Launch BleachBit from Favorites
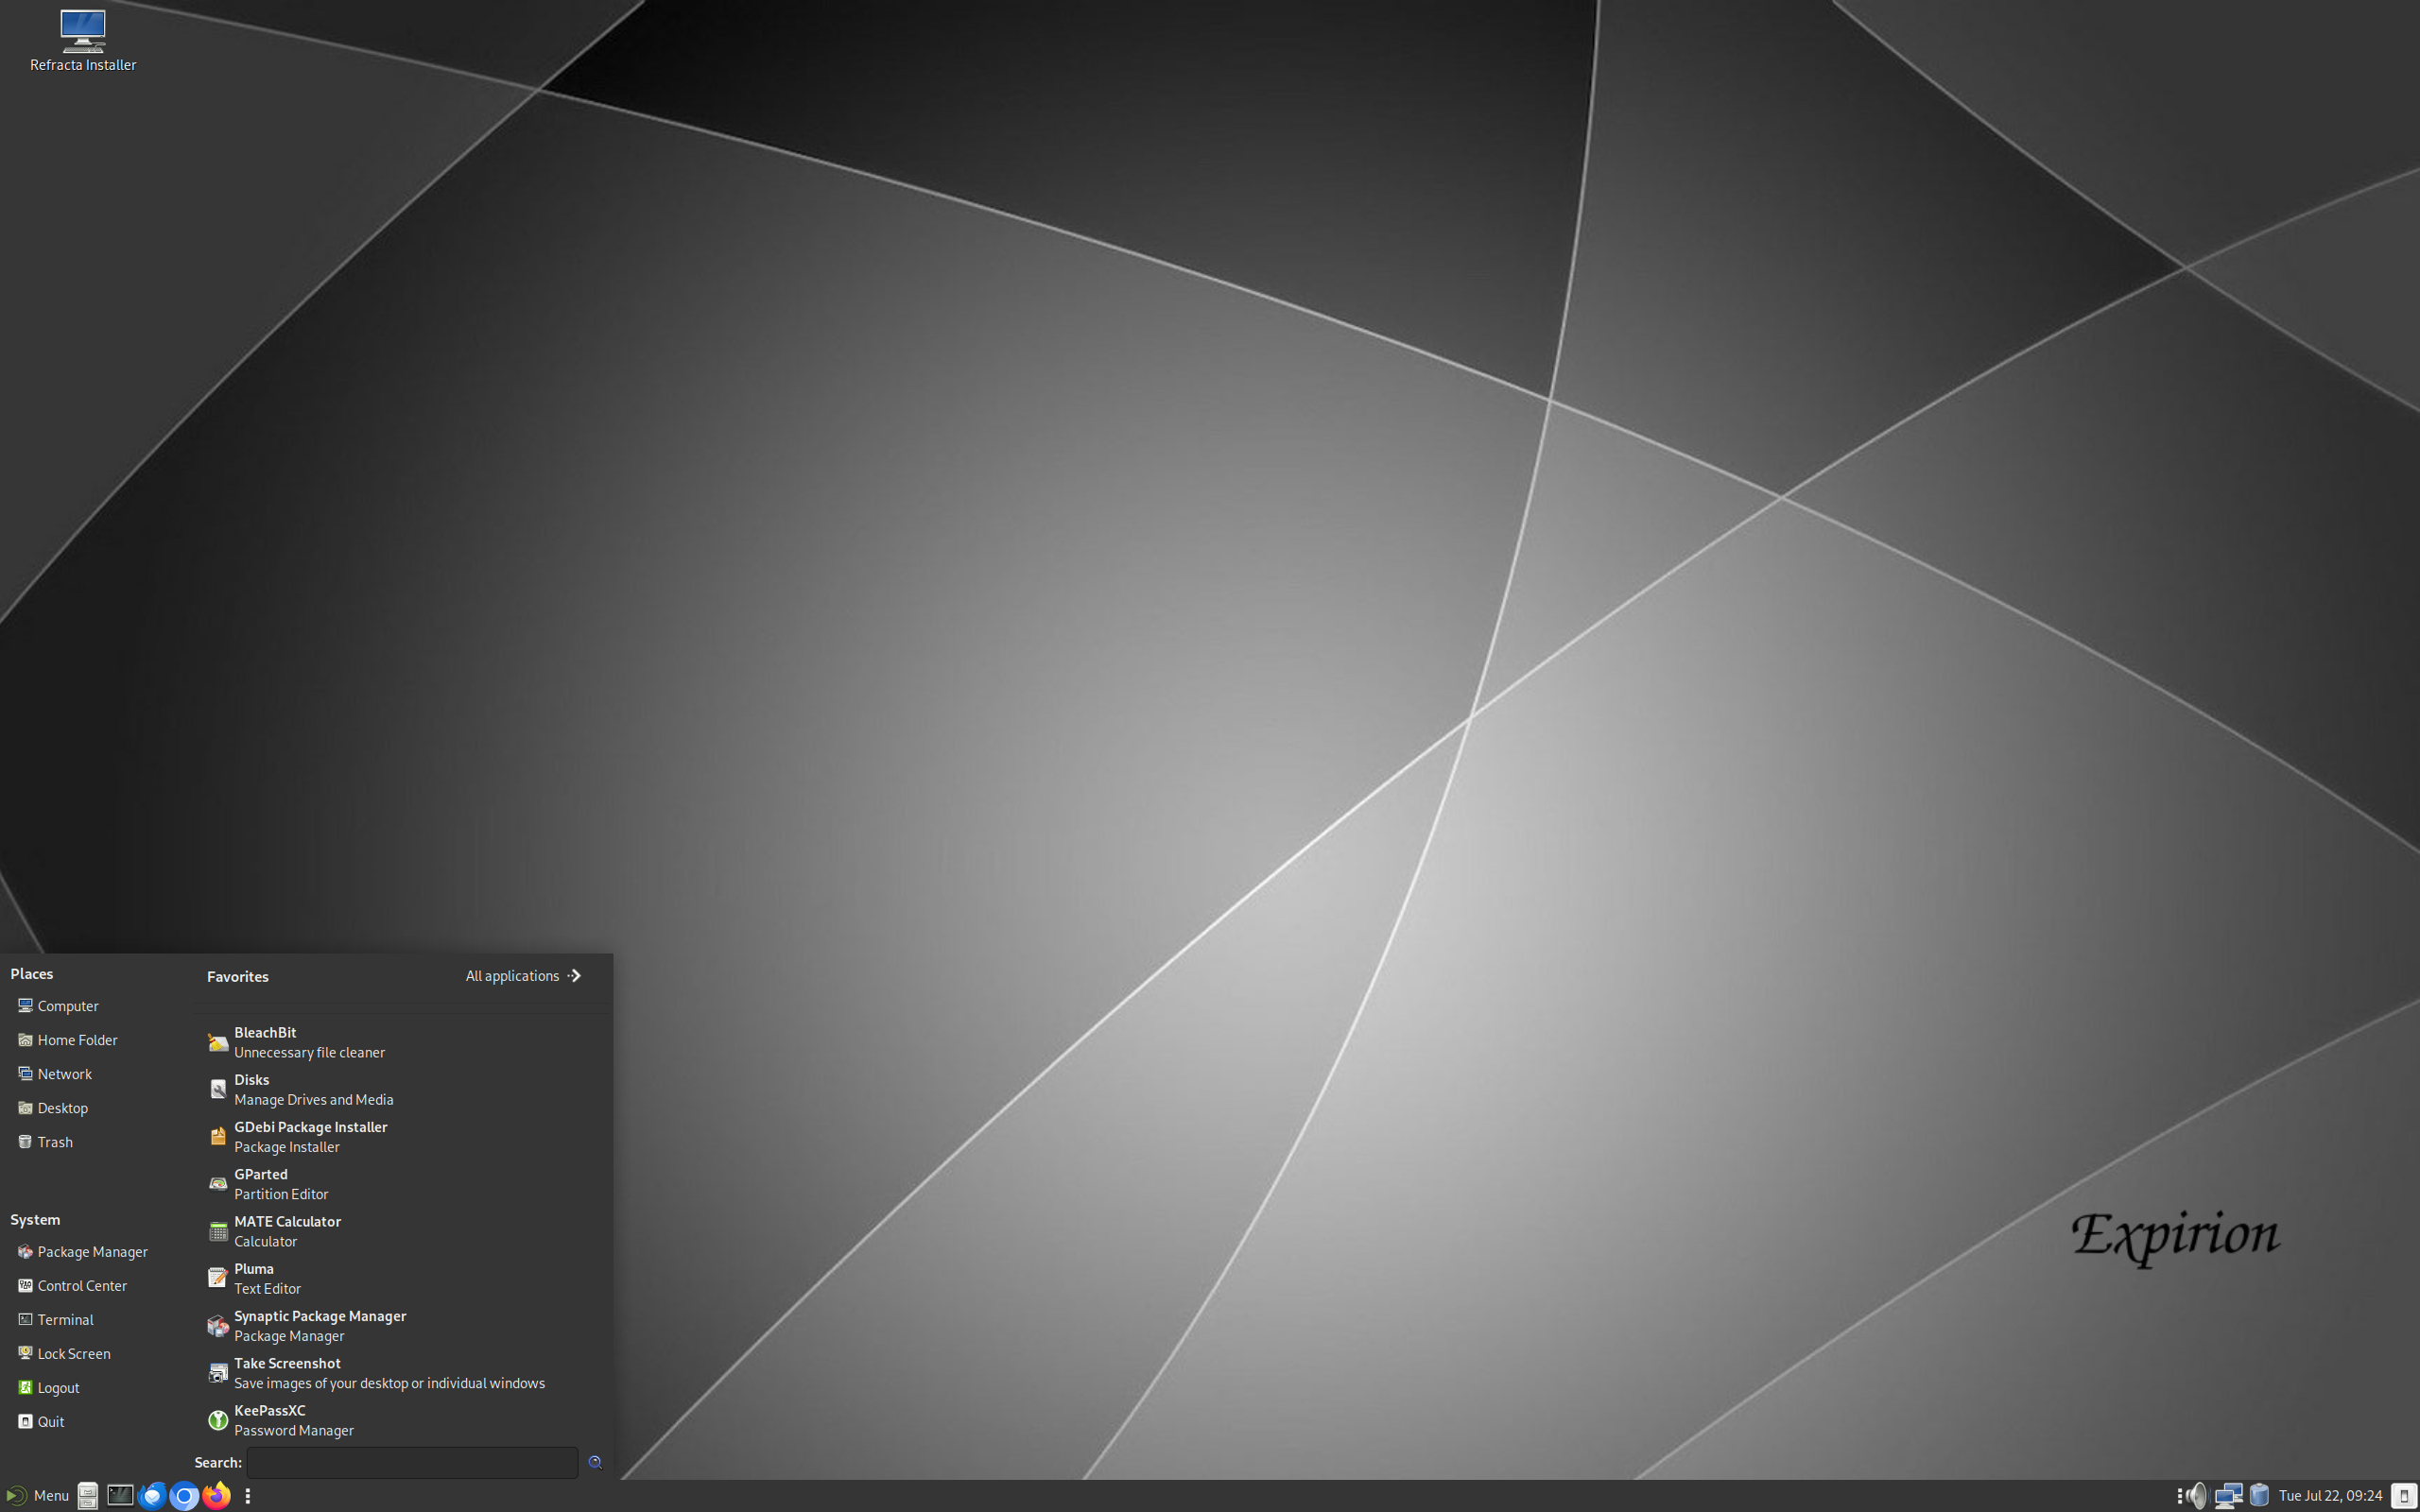2420x1512 pixels. 400,1042
